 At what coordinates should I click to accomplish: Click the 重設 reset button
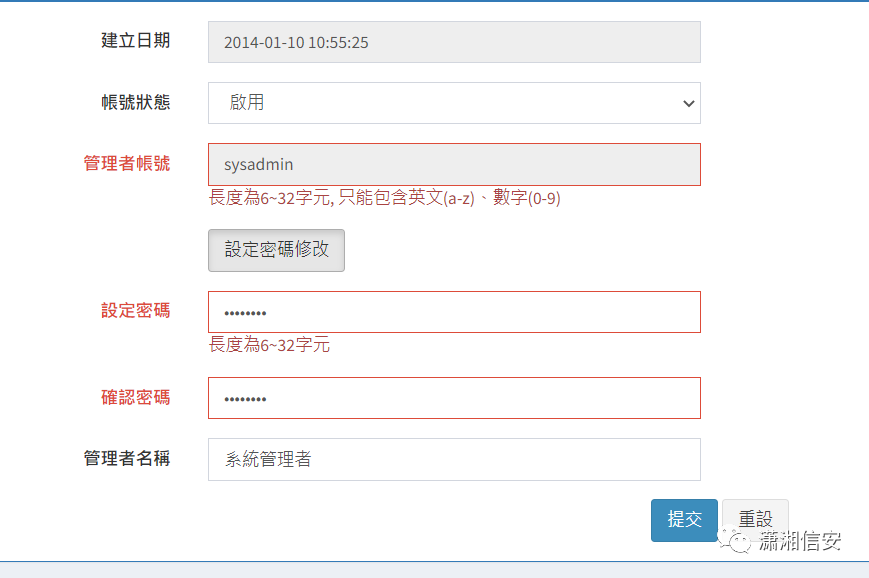click(755, 519)
